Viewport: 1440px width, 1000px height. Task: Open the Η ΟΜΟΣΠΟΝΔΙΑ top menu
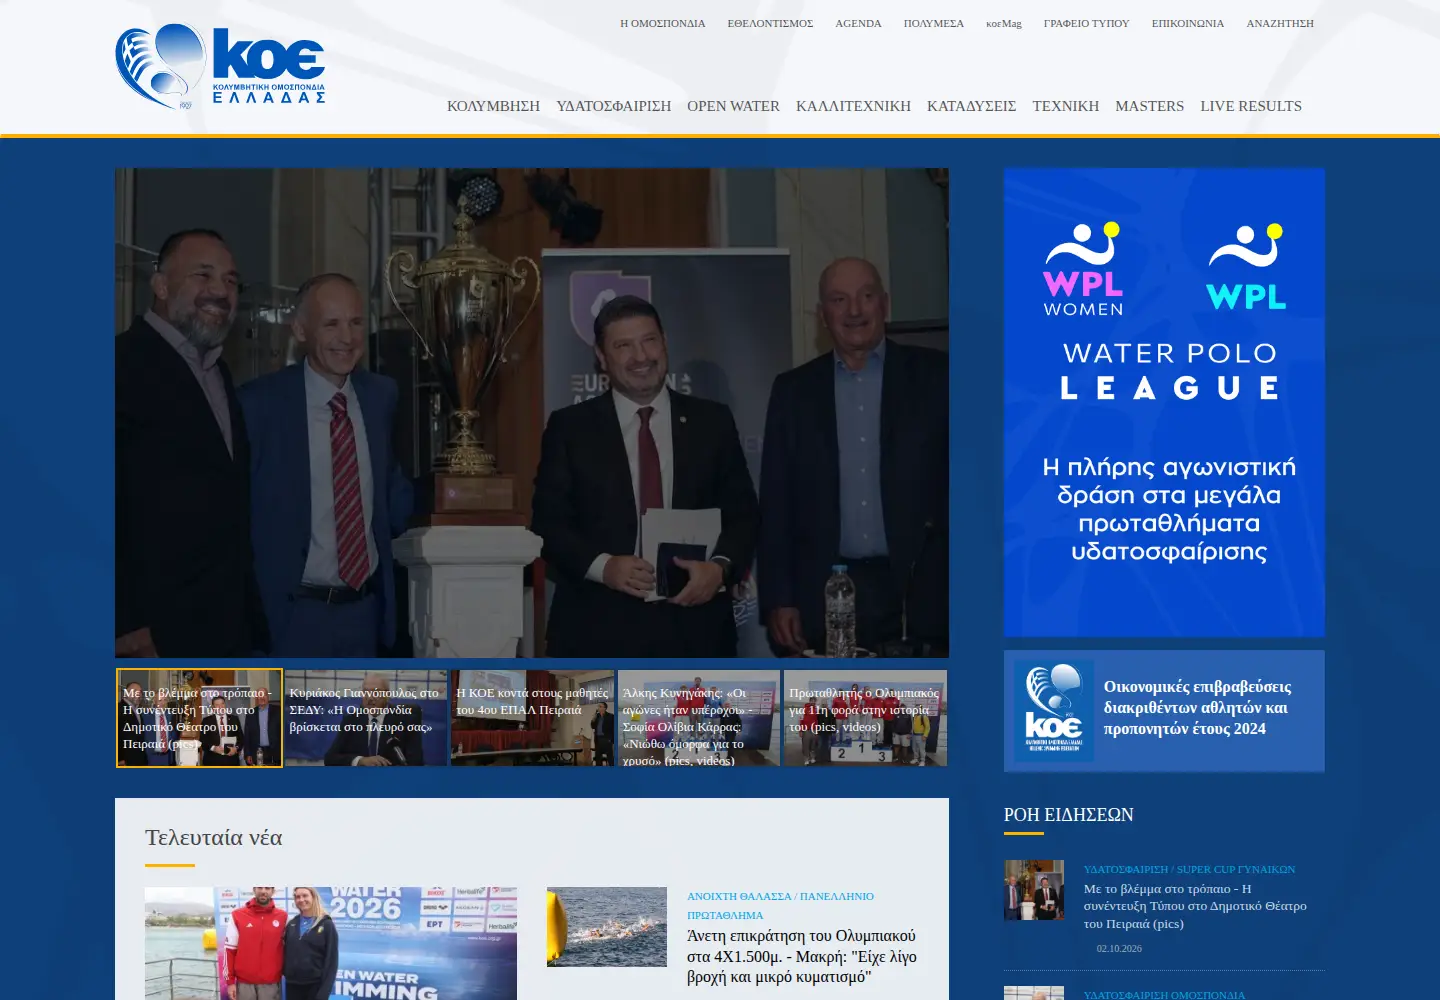click(663, 23)
